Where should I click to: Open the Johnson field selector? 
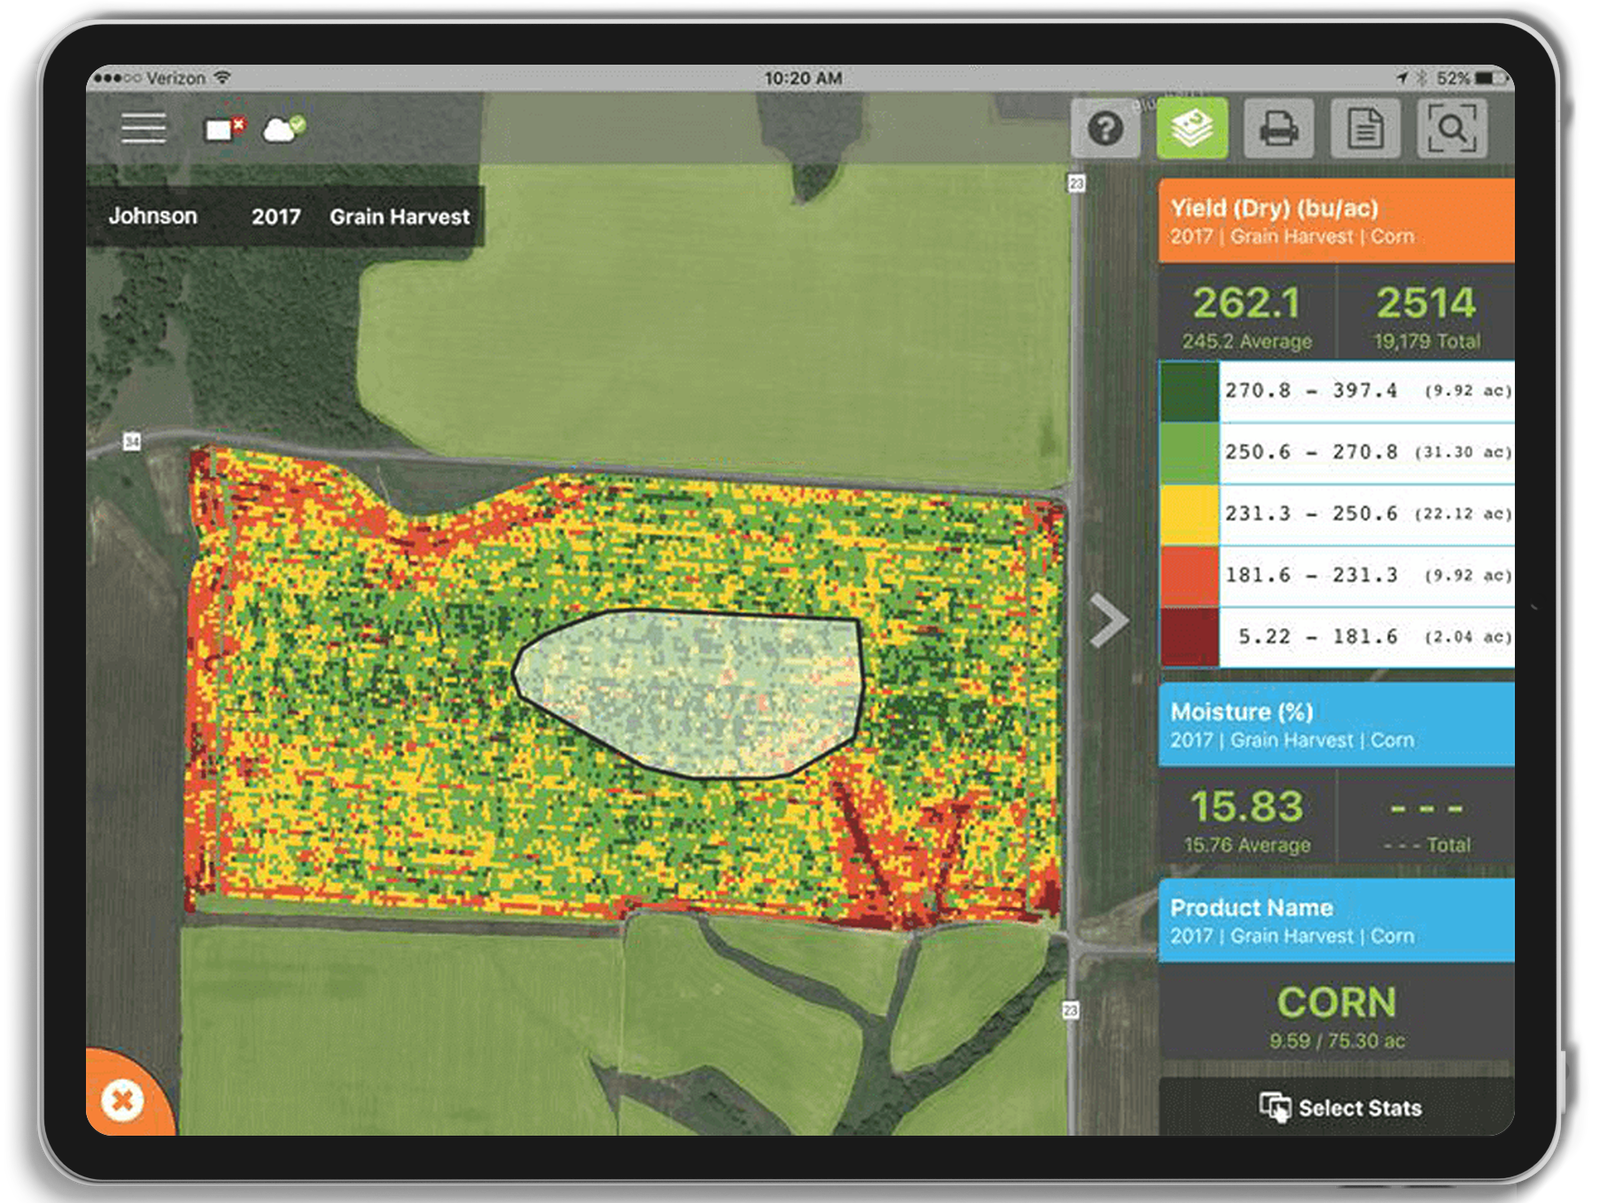(x=153, y=216)
